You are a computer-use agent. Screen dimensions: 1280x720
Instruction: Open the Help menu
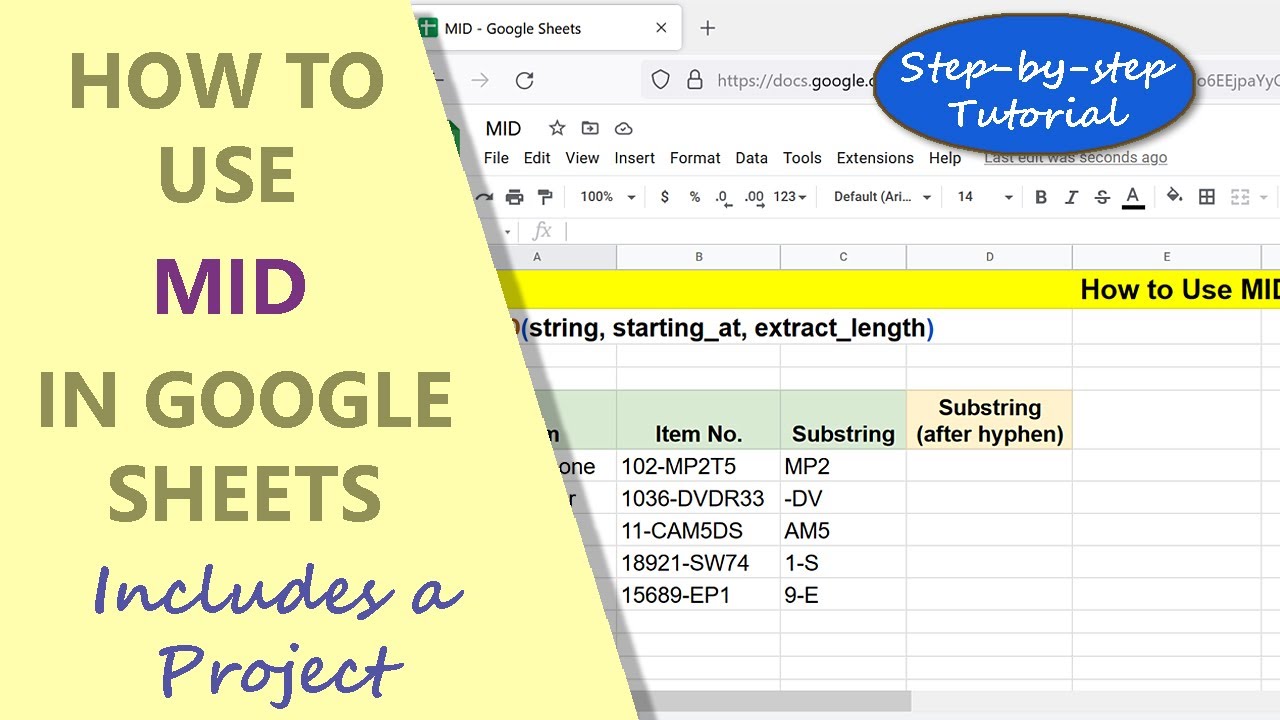pyautogui.click(x=945, y=158)
